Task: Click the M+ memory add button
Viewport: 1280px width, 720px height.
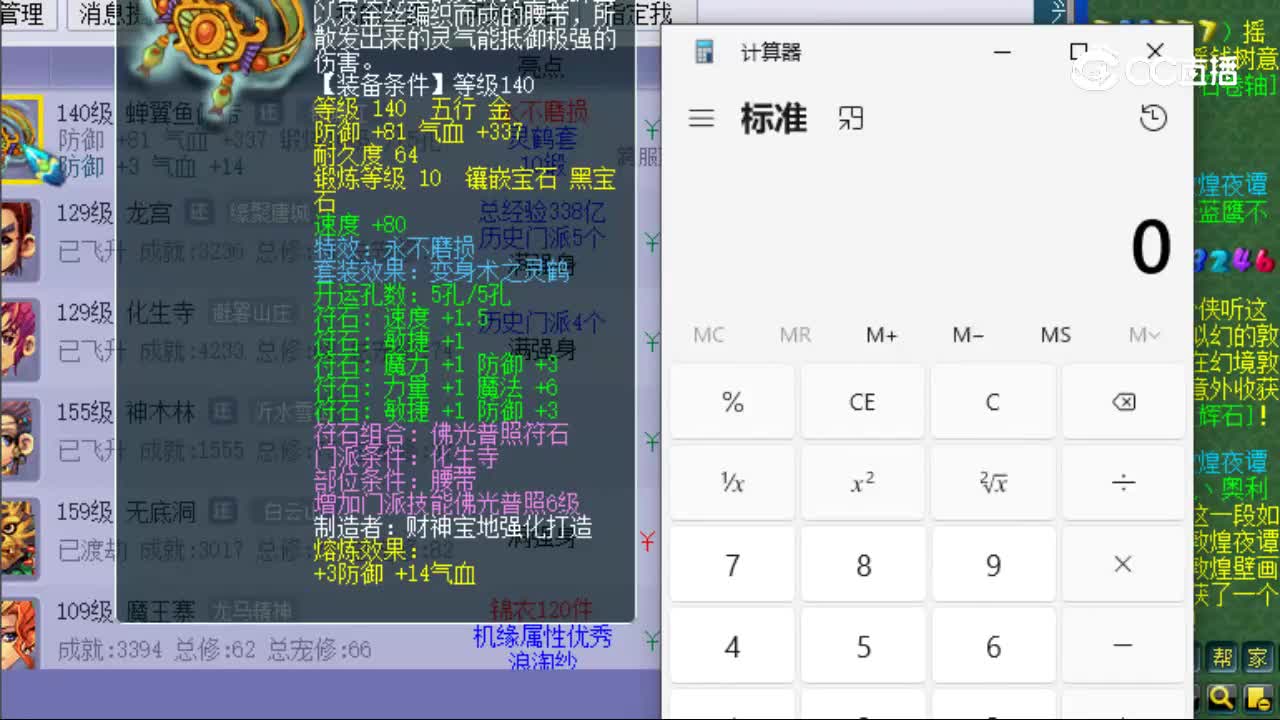Action: [881, 335]
